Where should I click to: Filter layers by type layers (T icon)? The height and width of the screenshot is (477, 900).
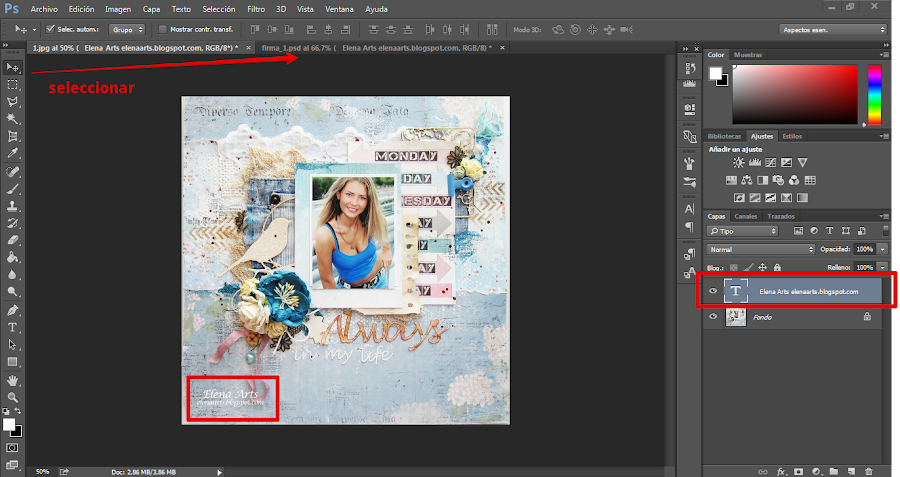tap(829, 231)
